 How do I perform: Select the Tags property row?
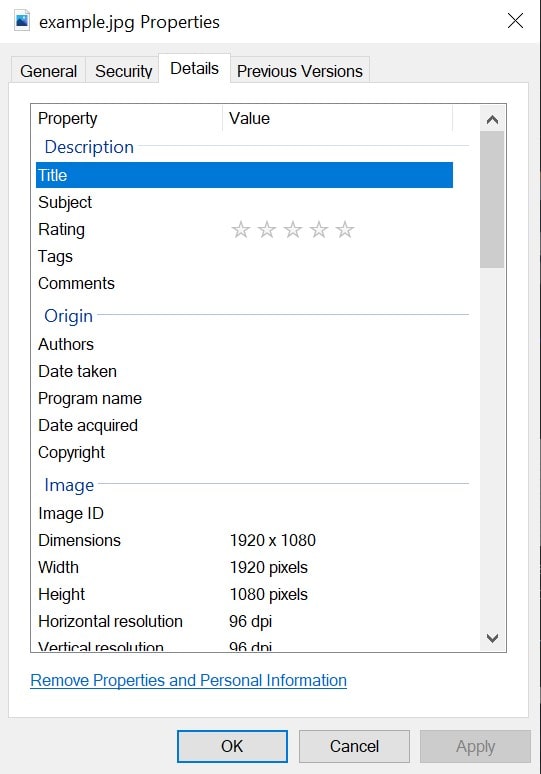coord(244,257)
